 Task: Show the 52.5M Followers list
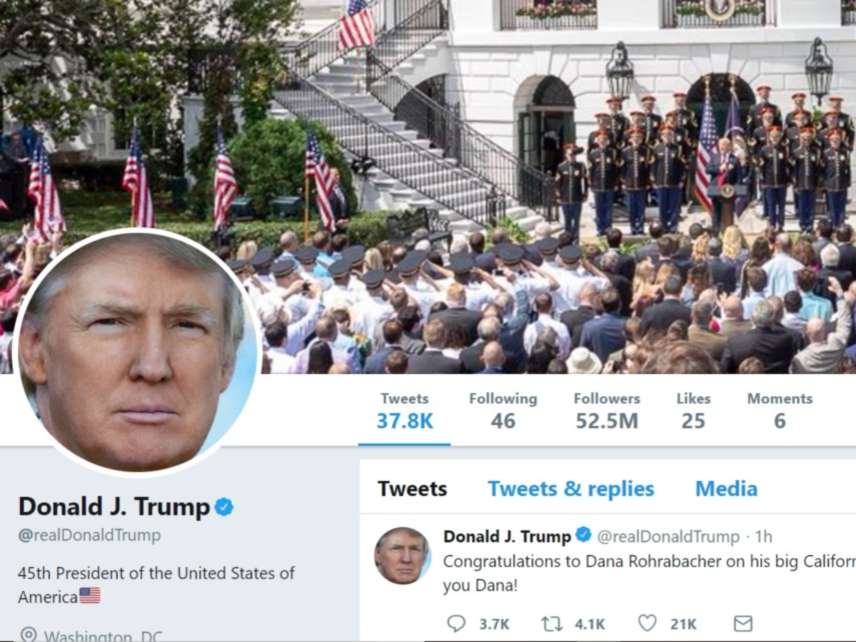(607, 411)
